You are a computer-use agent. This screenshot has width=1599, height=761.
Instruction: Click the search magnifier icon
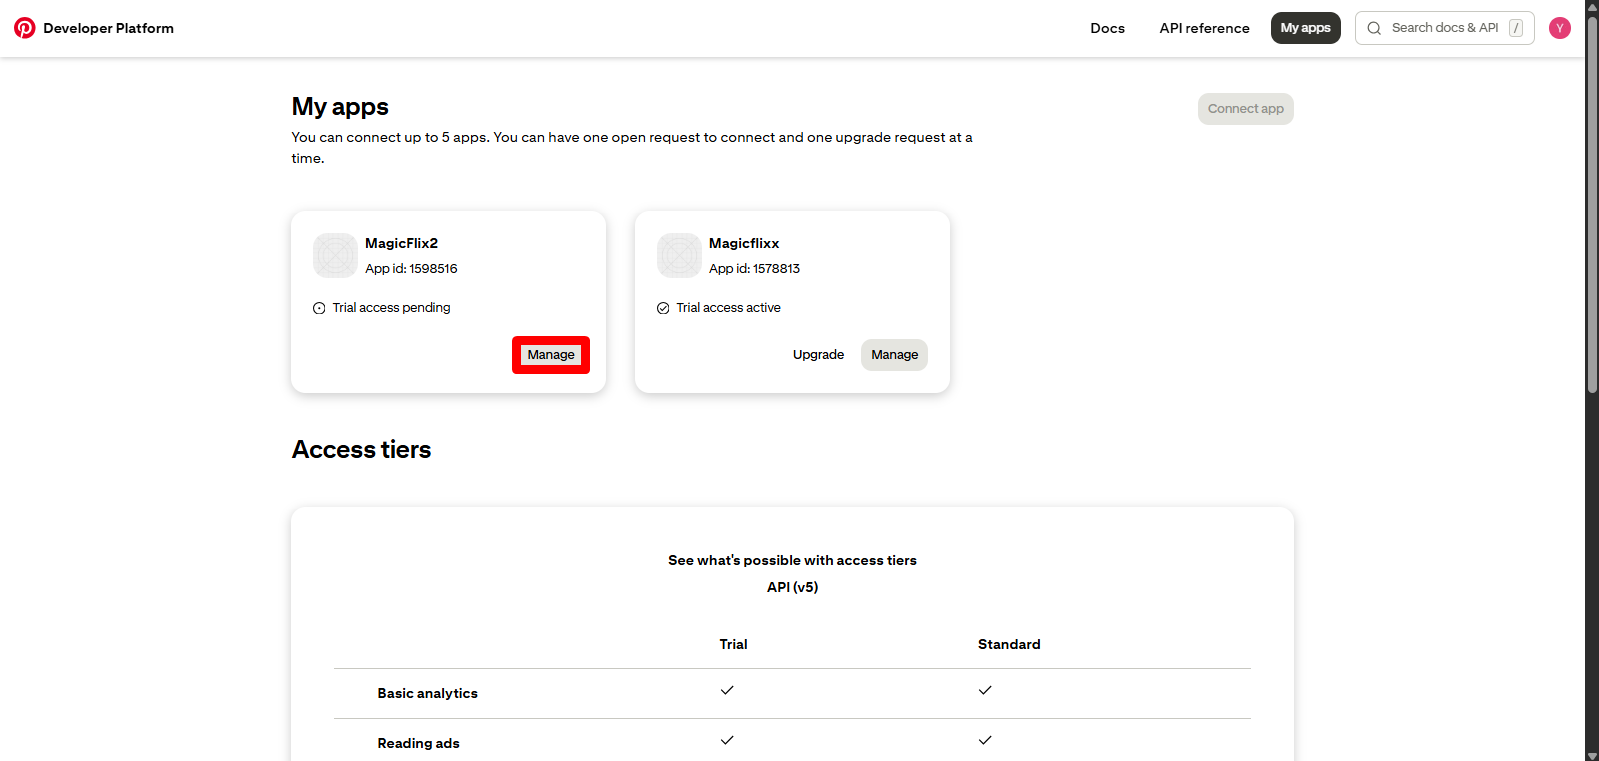tap(1374, 28)
